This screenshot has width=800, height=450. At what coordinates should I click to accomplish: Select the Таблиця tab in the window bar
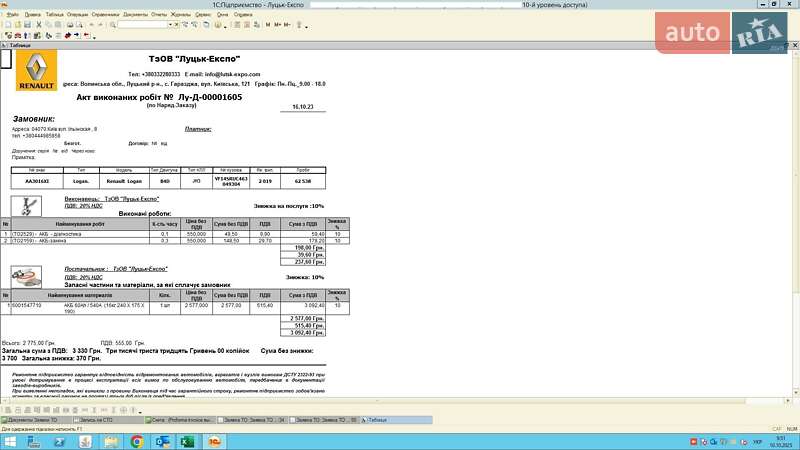375,421
